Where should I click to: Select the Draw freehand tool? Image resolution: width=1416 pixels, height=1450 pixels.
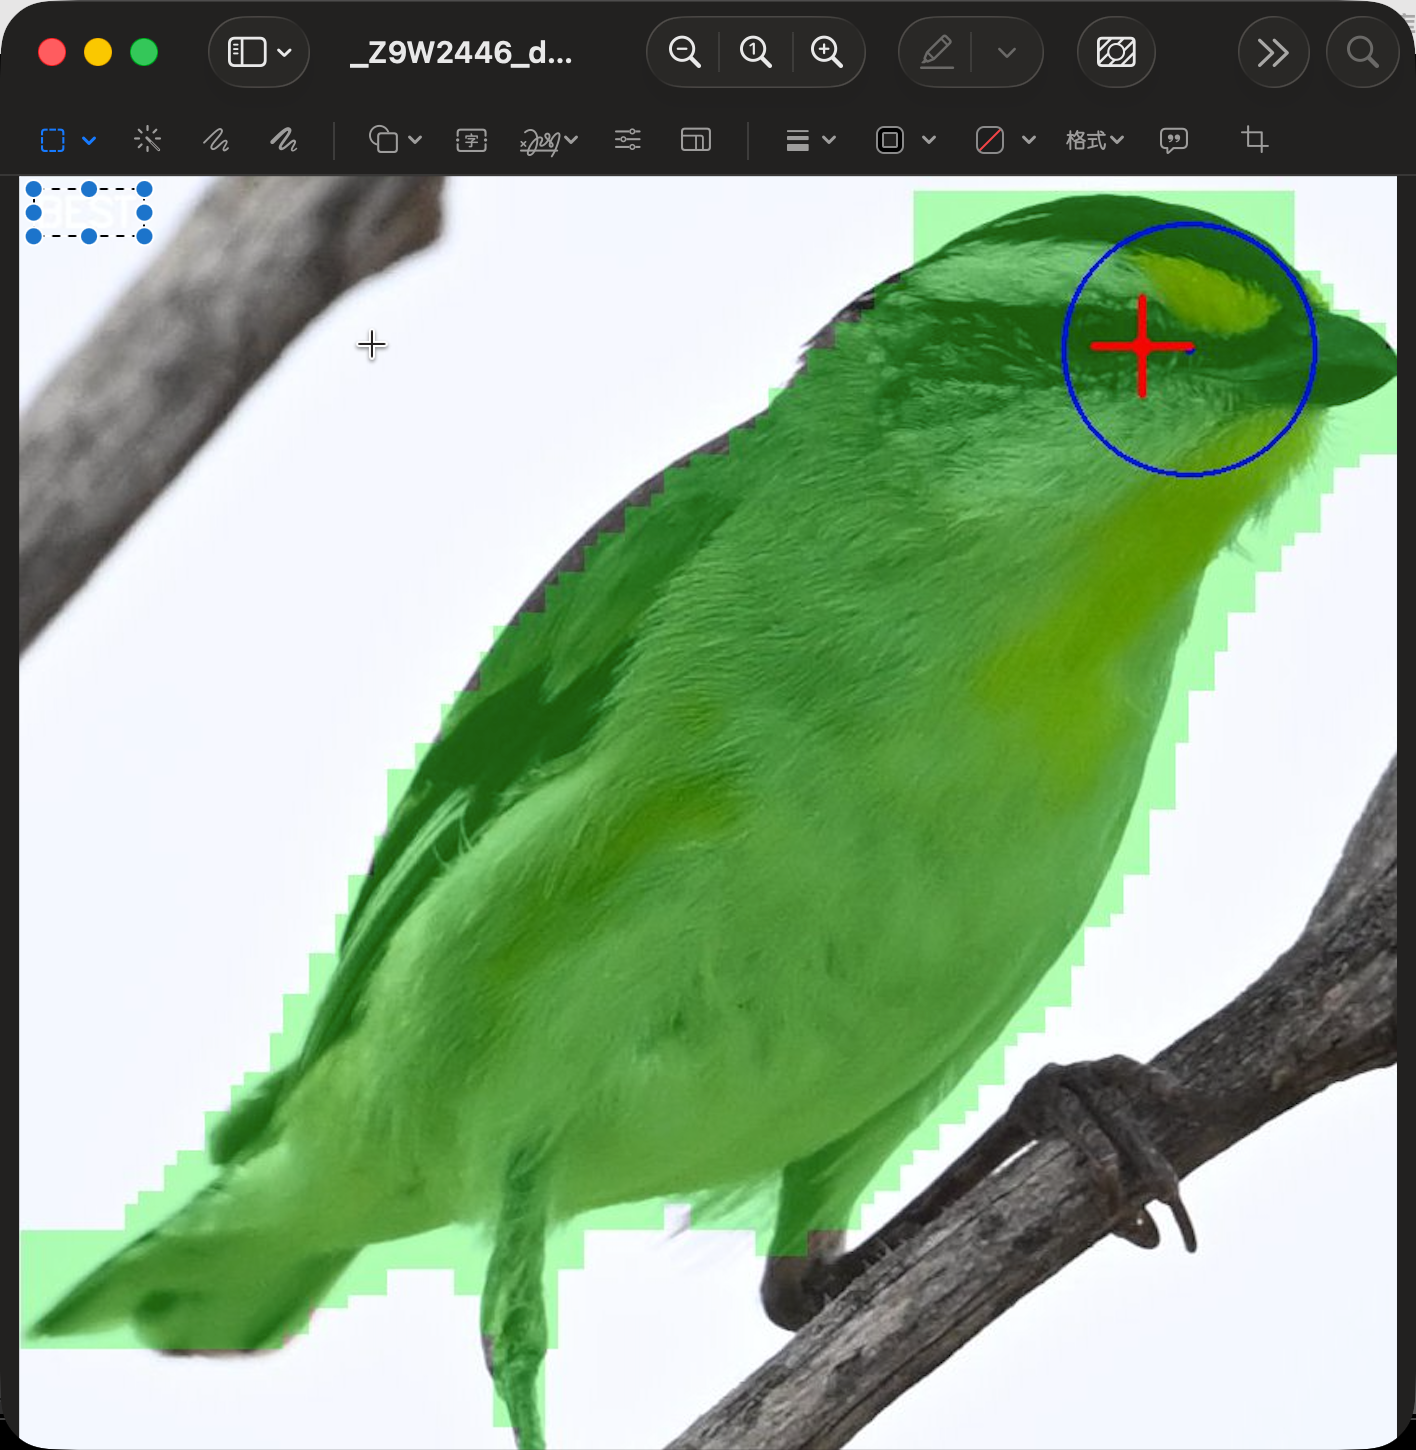284,140
